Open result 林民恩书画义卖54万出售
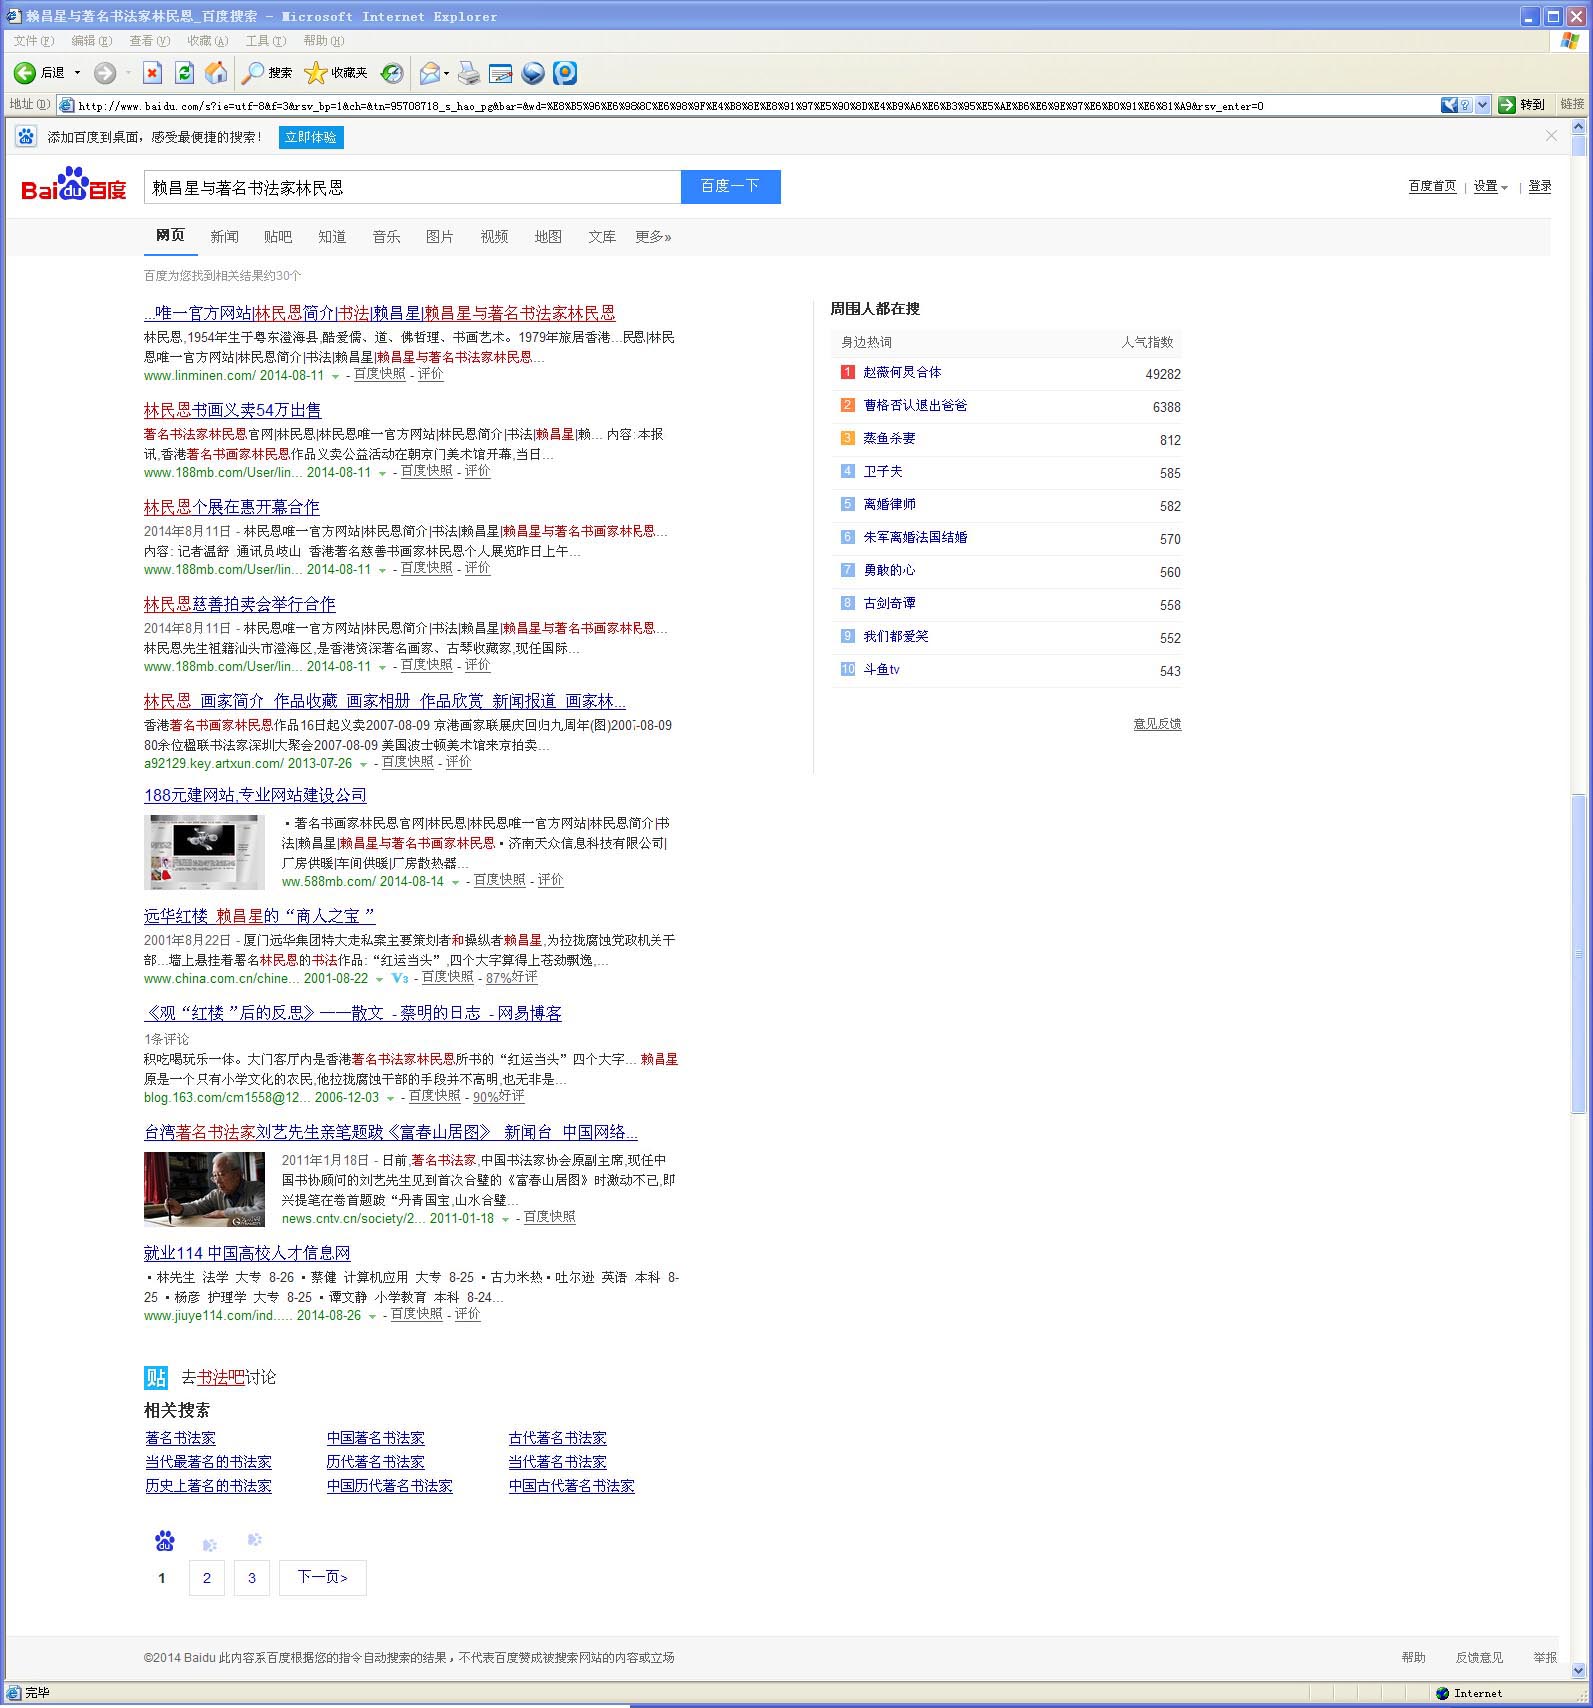This screenshot has width=1593, height=1708. (x=233, y=410)
